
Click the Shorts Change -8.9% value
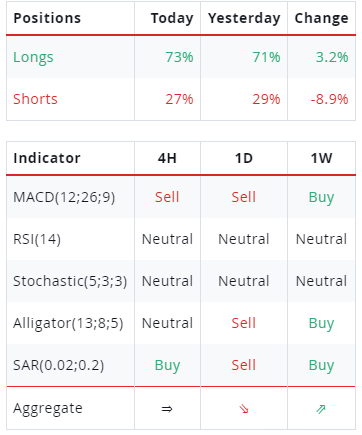click(329, 99)
